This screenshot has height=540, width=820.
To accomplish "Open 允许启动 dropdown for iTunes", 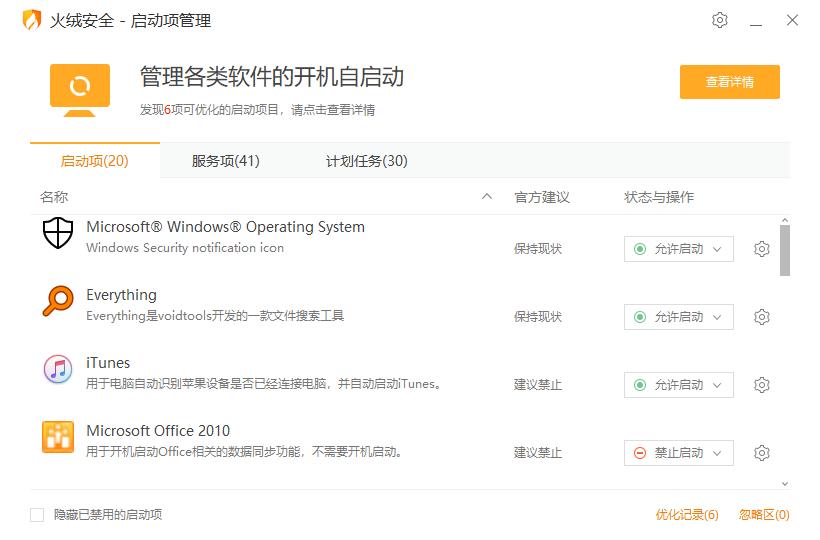I will tap(678, 385).
